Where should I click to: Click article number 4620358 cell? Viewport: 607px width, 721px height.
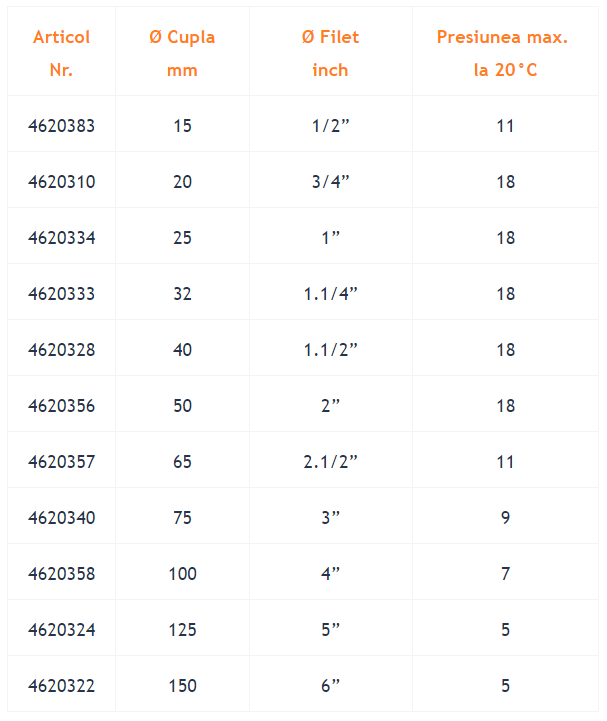[62, 574]
